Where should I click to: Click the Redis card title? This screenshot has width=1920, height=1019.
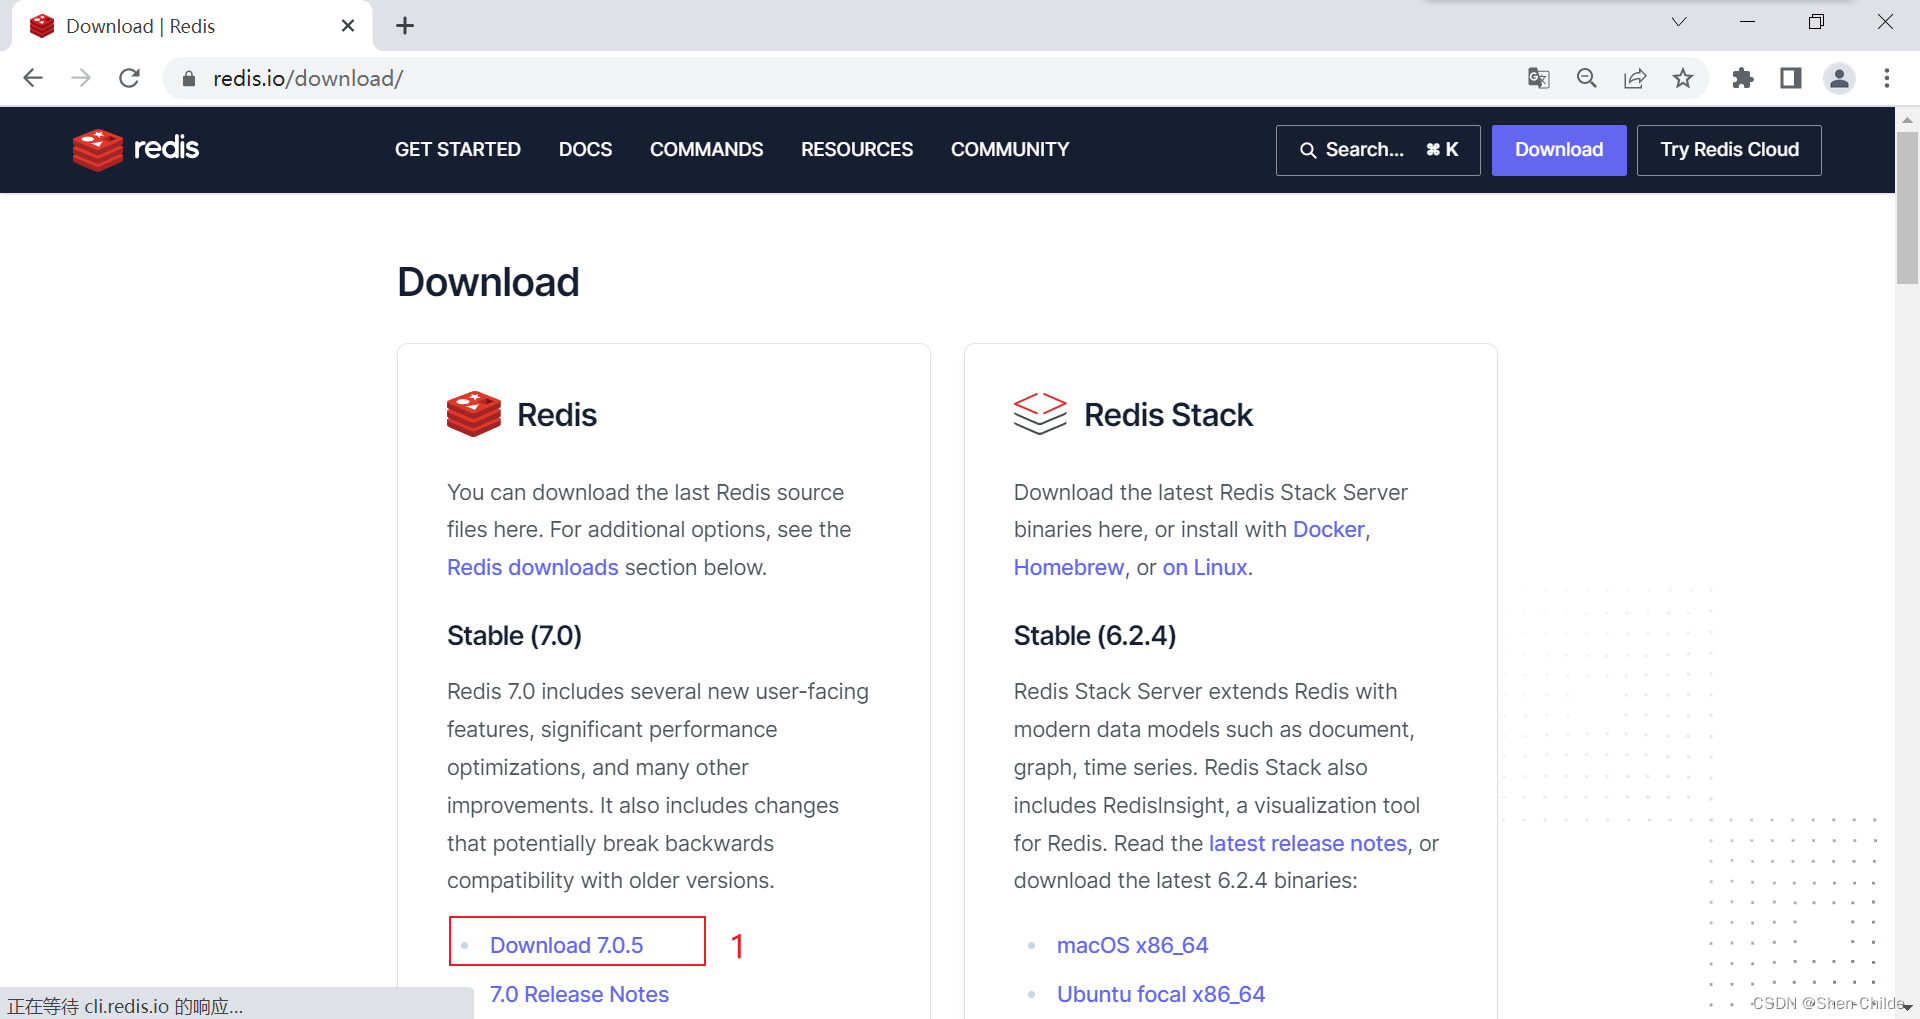point(557,414)
